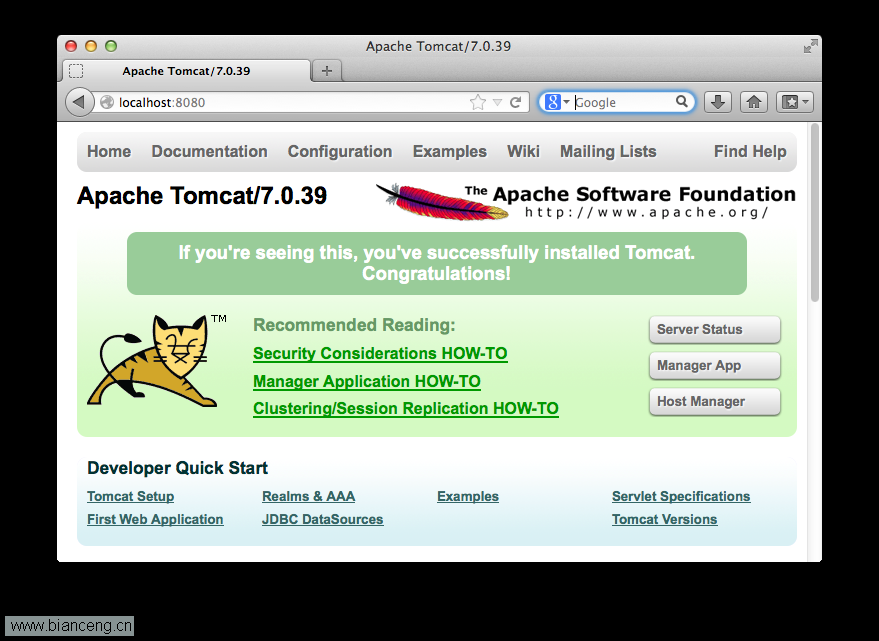
Task: Open the First Web Application link
Action: 155,519
